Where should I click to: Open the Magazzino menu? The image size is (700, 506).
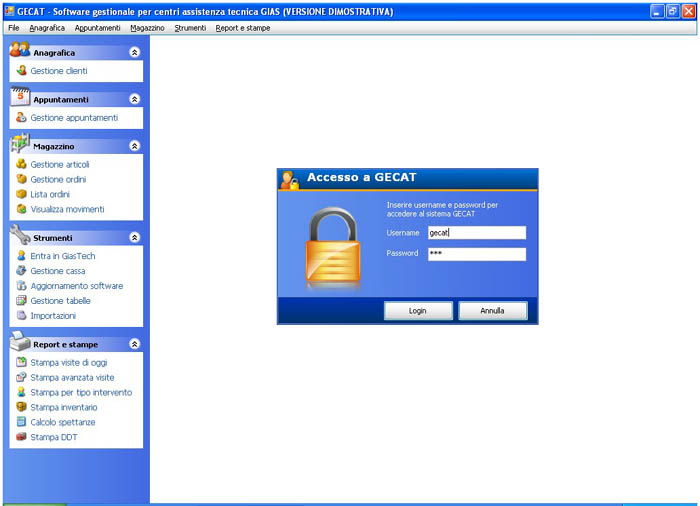tap(147, 28)
